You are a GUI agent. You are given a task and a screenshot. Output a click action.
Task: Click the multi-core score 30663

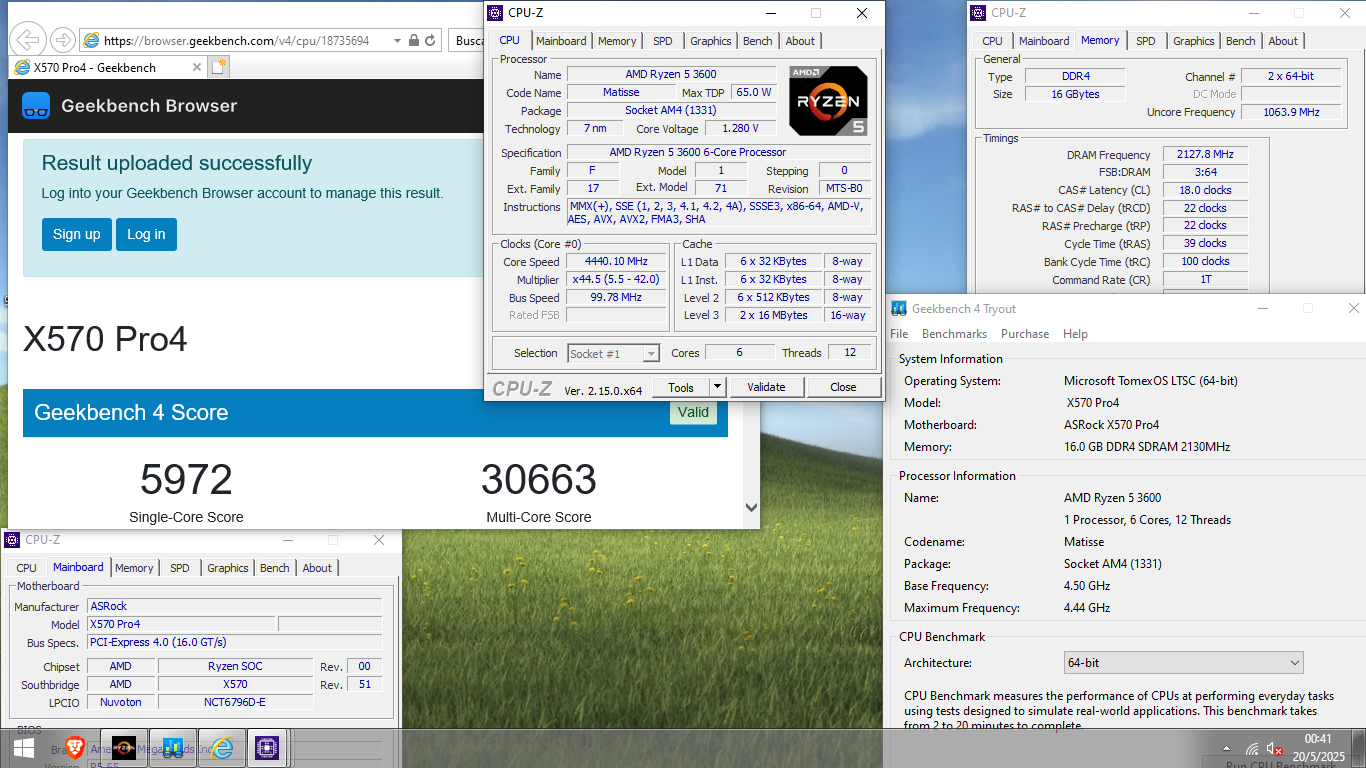538,480
